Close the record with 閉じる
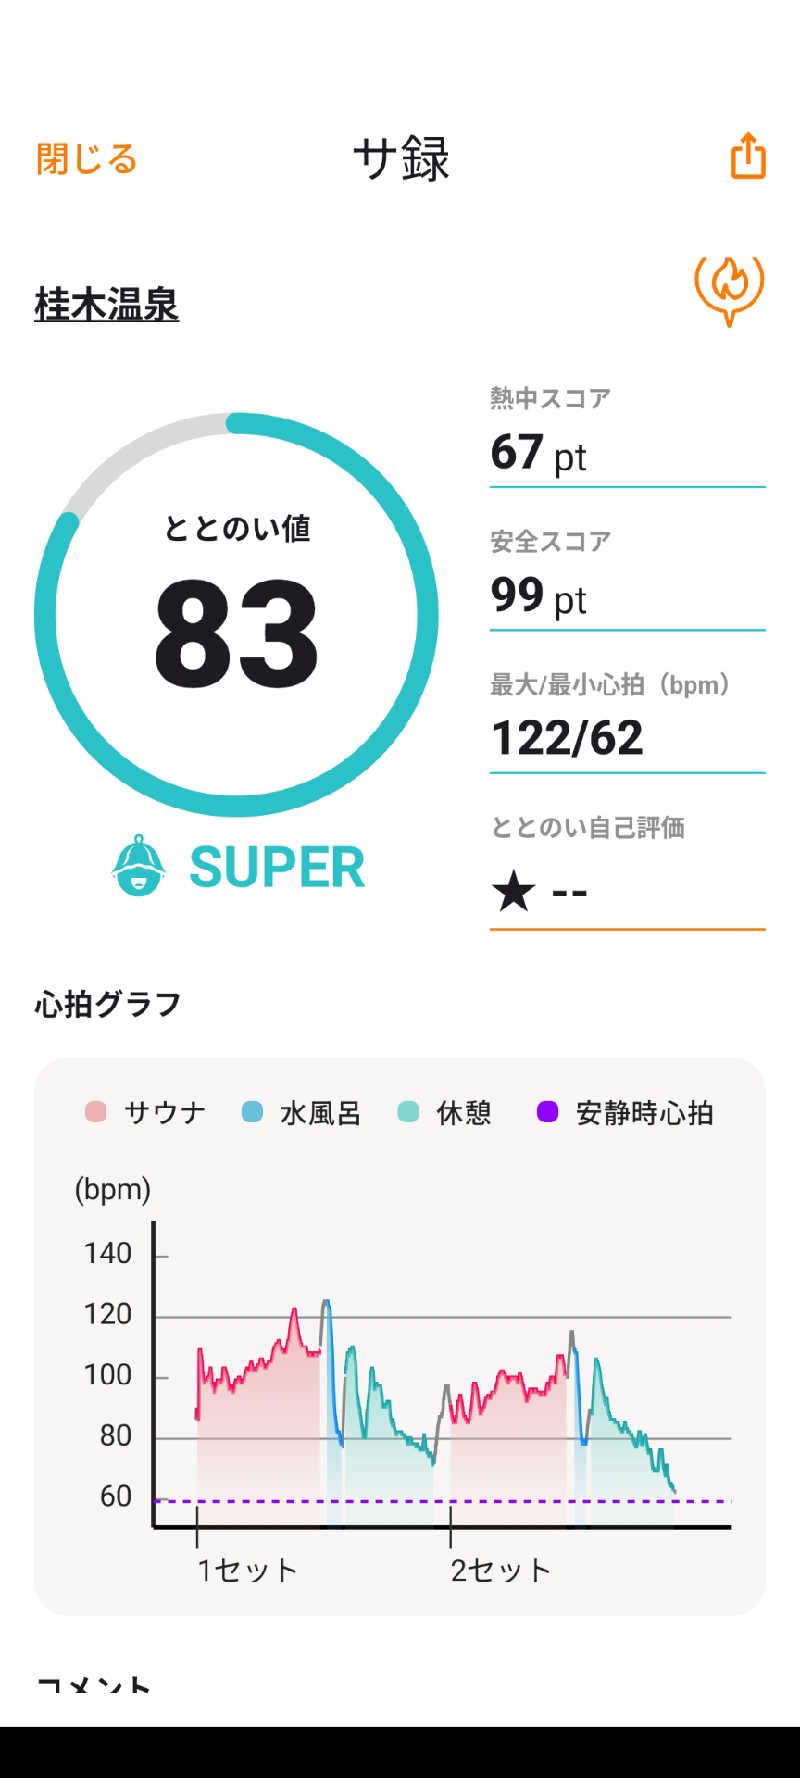 86,158
